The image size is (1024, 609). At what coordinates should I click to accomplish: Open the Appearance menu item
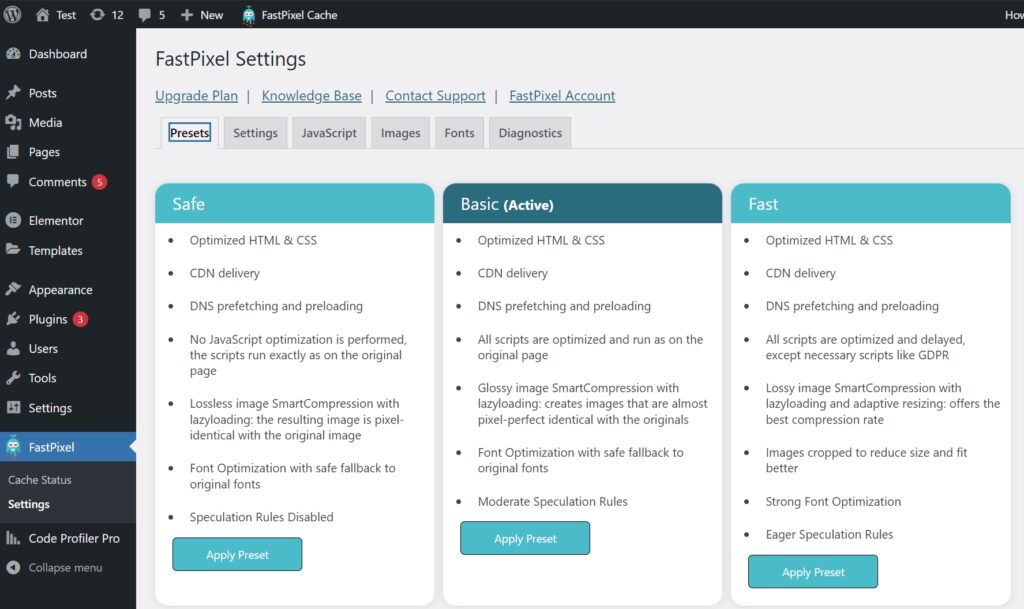[x=68, y=289]
